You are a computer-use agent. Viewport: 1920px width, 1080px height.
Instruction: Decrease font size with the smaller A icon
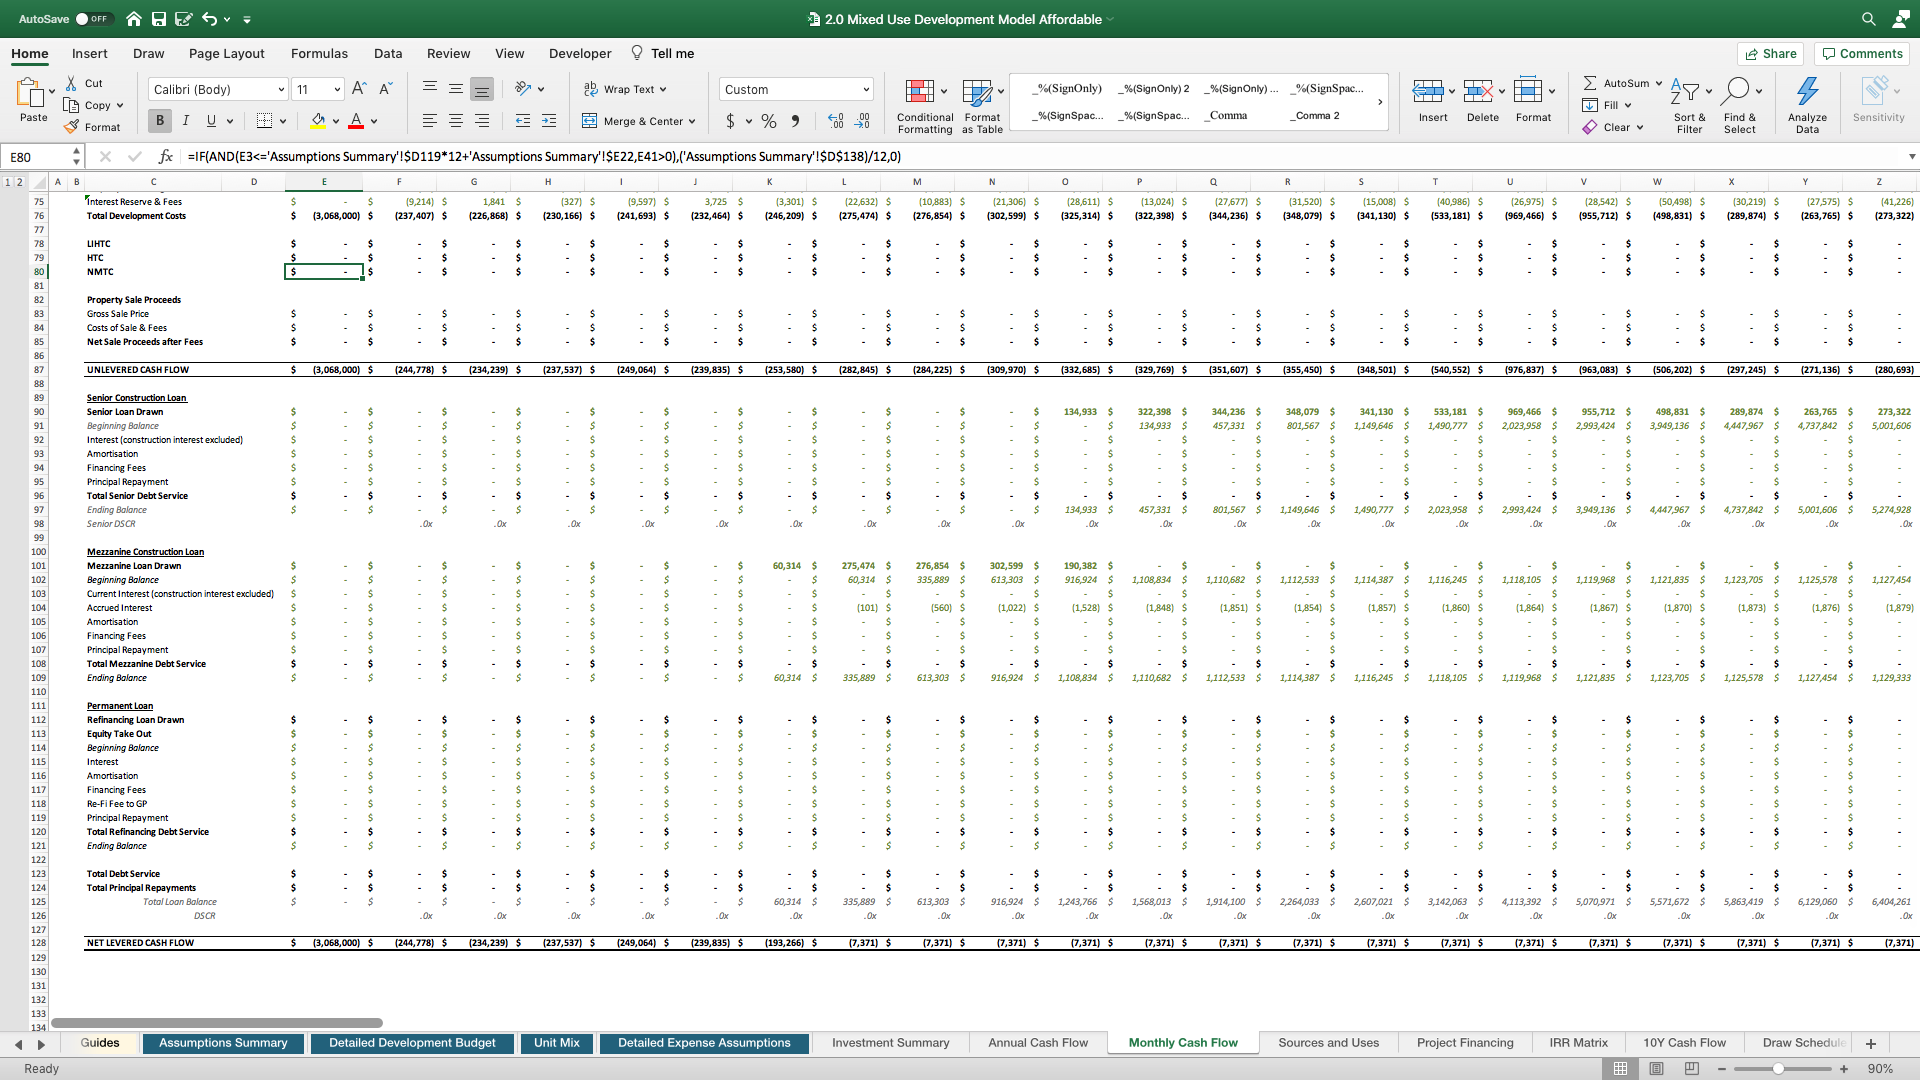coord(386,89)
